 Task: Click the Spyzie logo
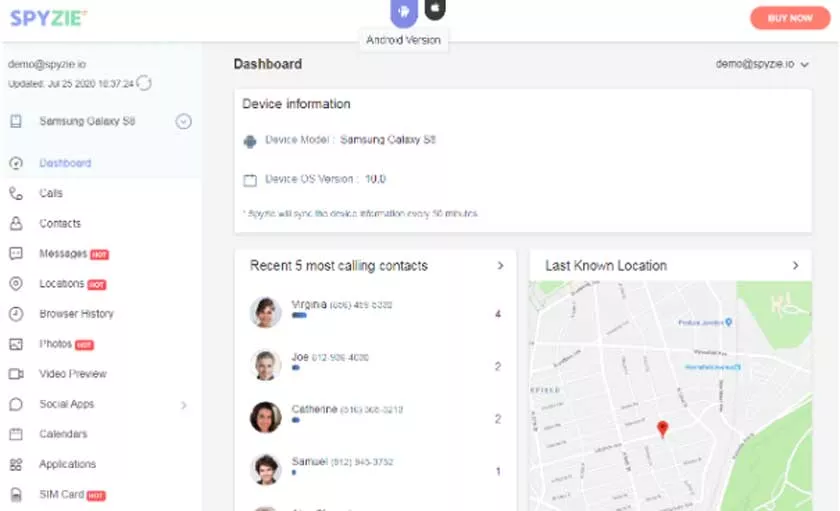(48, 18)
